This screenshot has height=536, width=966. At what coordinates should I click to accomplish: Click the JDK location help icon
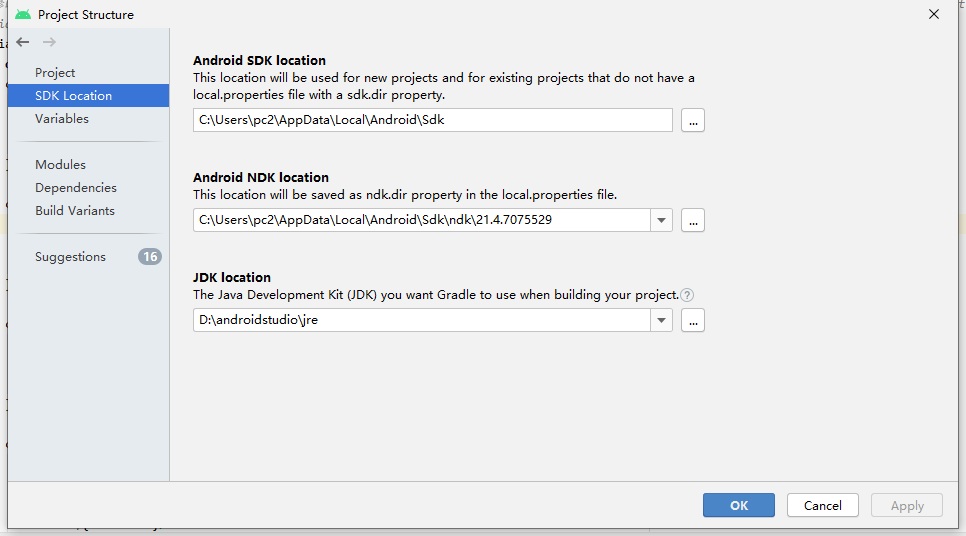[x=687, y=295]
